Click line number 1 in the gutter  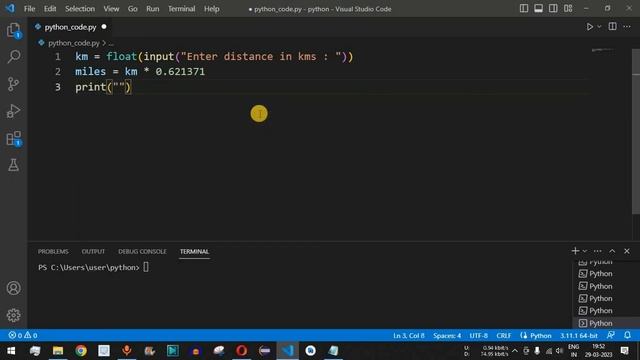click(x=58, y=57)
